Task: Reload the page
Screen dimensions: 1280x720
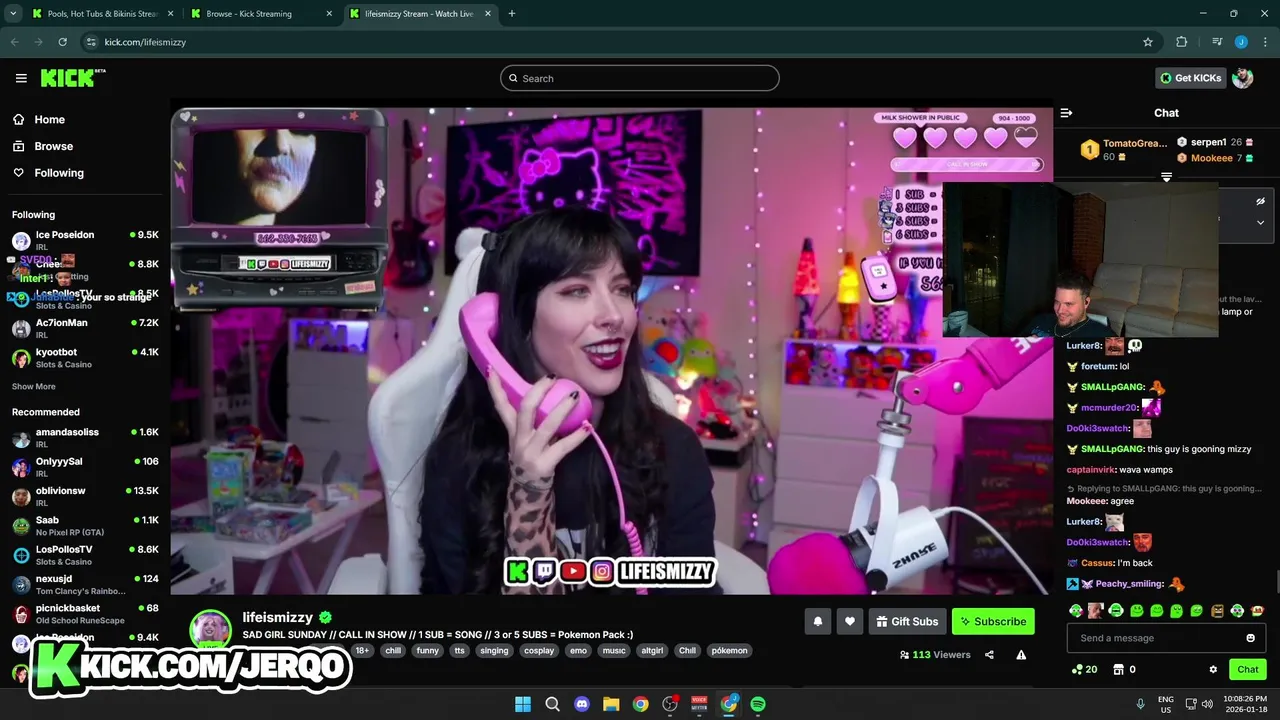Action: (63, 42)
